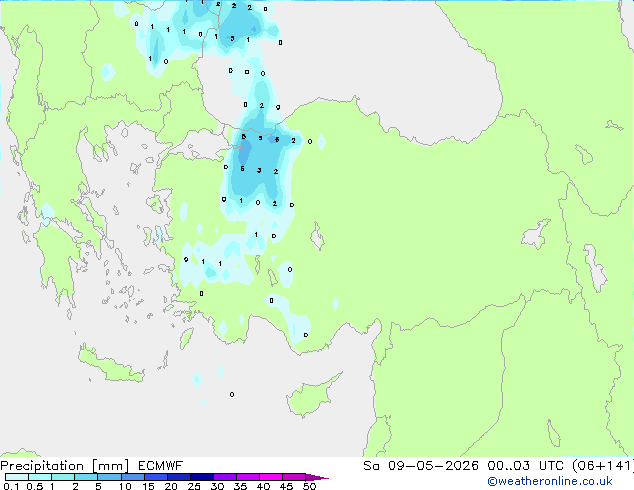Select the 40–45 mm magenta legend swatch
634x490 pixels.
point(271,477)
